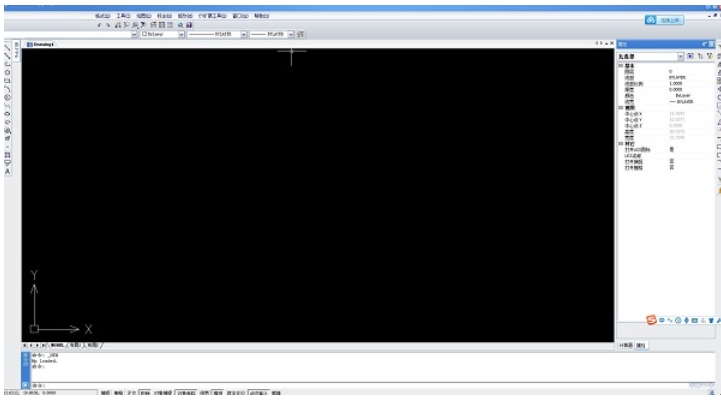The height and width of the screenshot is (400, 721).
Task: Click the last icon right of lineweight dropdown
Action: (x=301, y=34)
